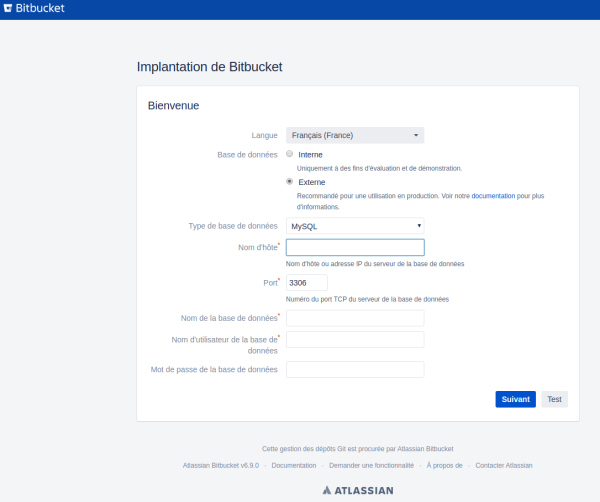Viewport: 600px width, 502px height.
Task: Open the Documentation footer link
Action: (294, 466)
